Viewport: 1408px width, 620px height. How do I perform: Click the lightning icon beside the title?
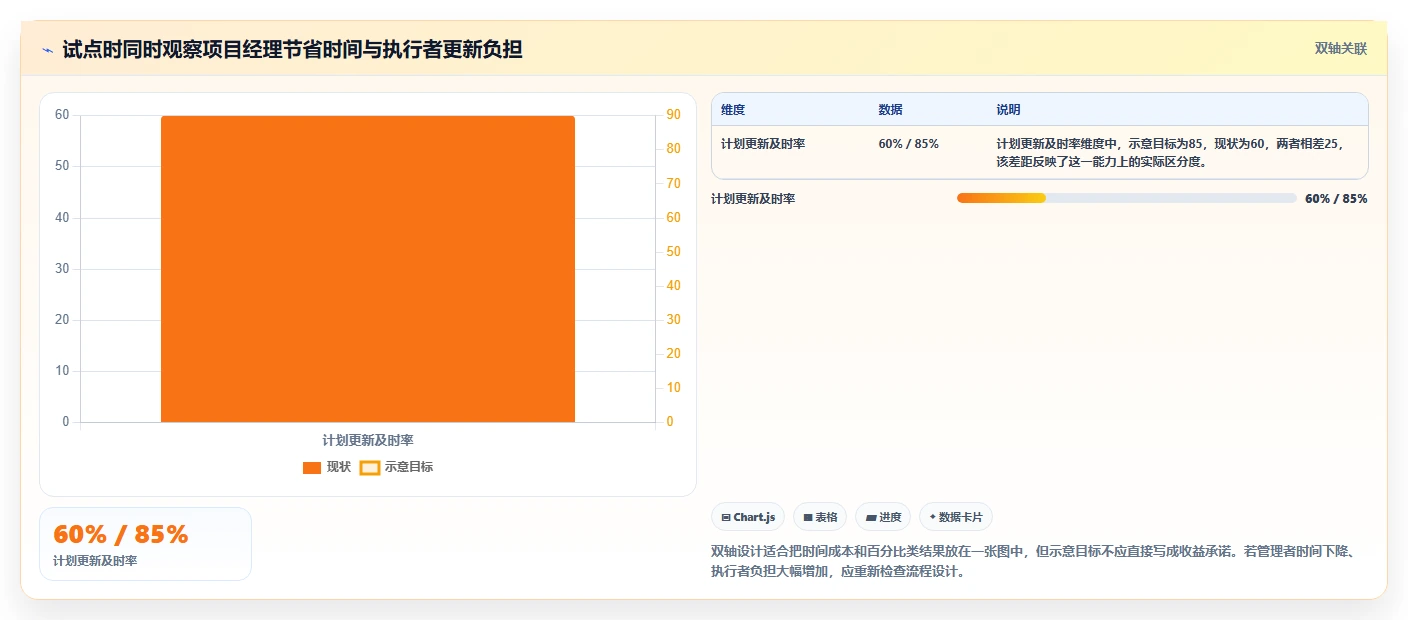pos(48,50)
